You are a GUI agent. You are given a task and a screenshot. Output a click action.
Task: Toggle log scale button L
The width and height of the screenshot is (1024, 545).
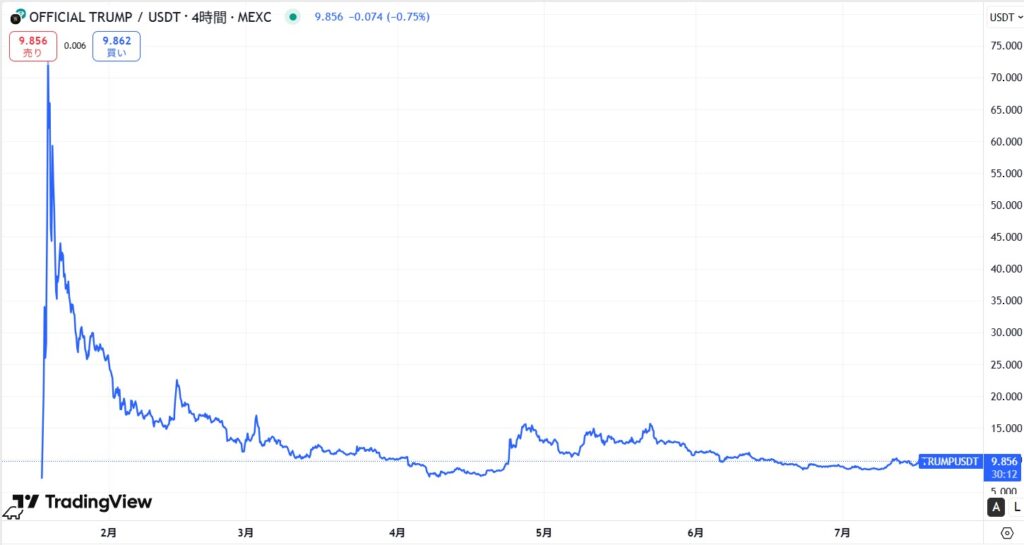tap(1016, 507)
